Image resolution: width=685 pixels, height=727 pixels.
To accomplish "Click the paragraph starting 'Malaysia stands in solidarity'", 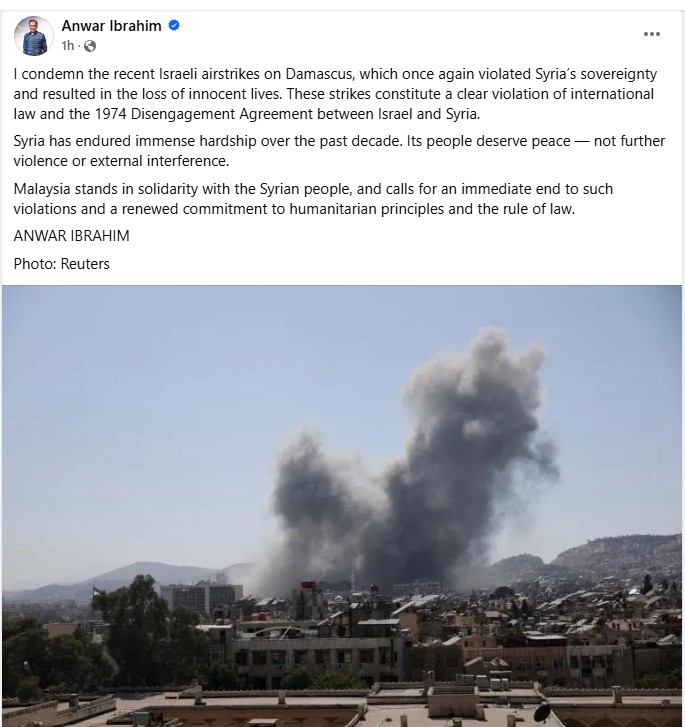I will (x=313, y=198).
